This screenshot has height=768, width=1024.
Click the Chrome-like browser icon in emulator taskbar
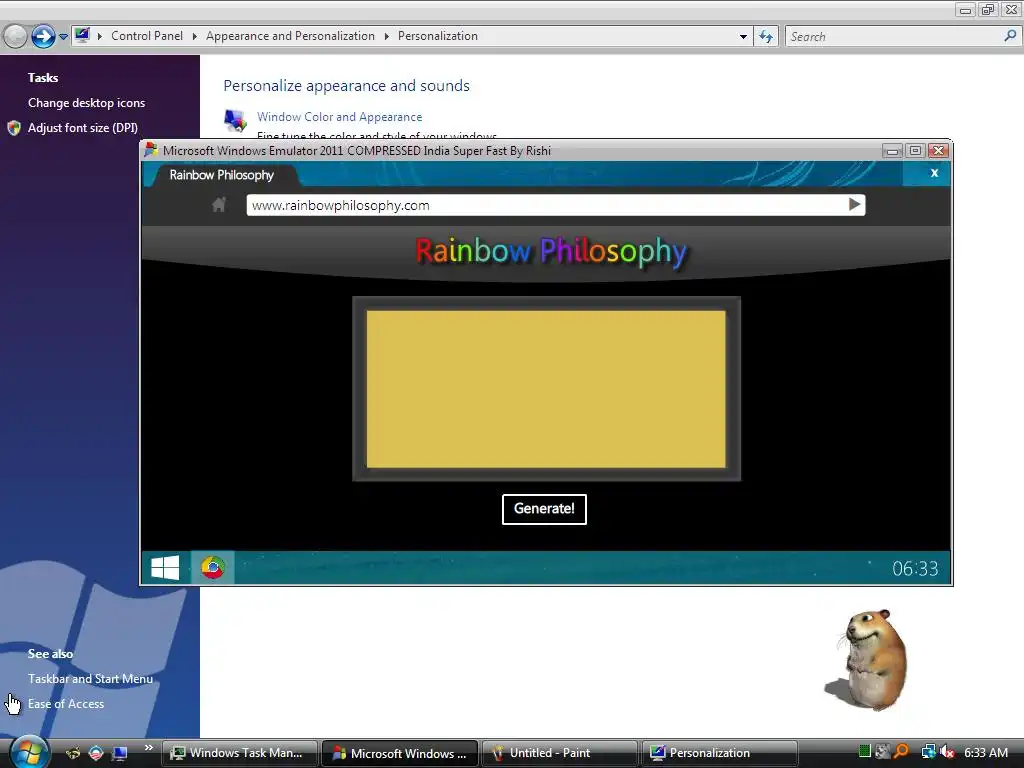point(212,568)
